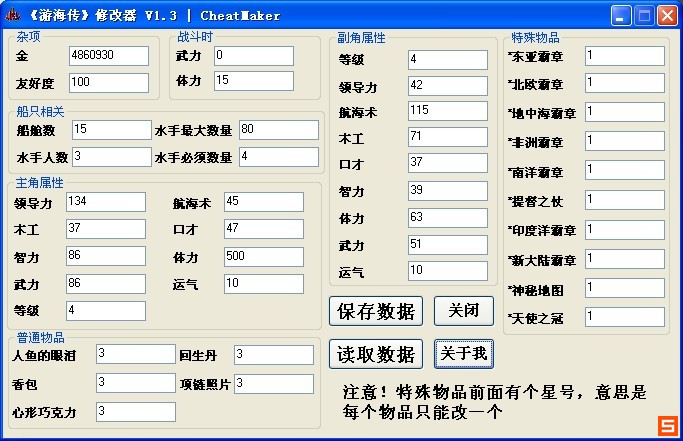Click the 人鱼的眼泪 item field
The width and height of the screenshot is (683, 441).
coord(135,354)
